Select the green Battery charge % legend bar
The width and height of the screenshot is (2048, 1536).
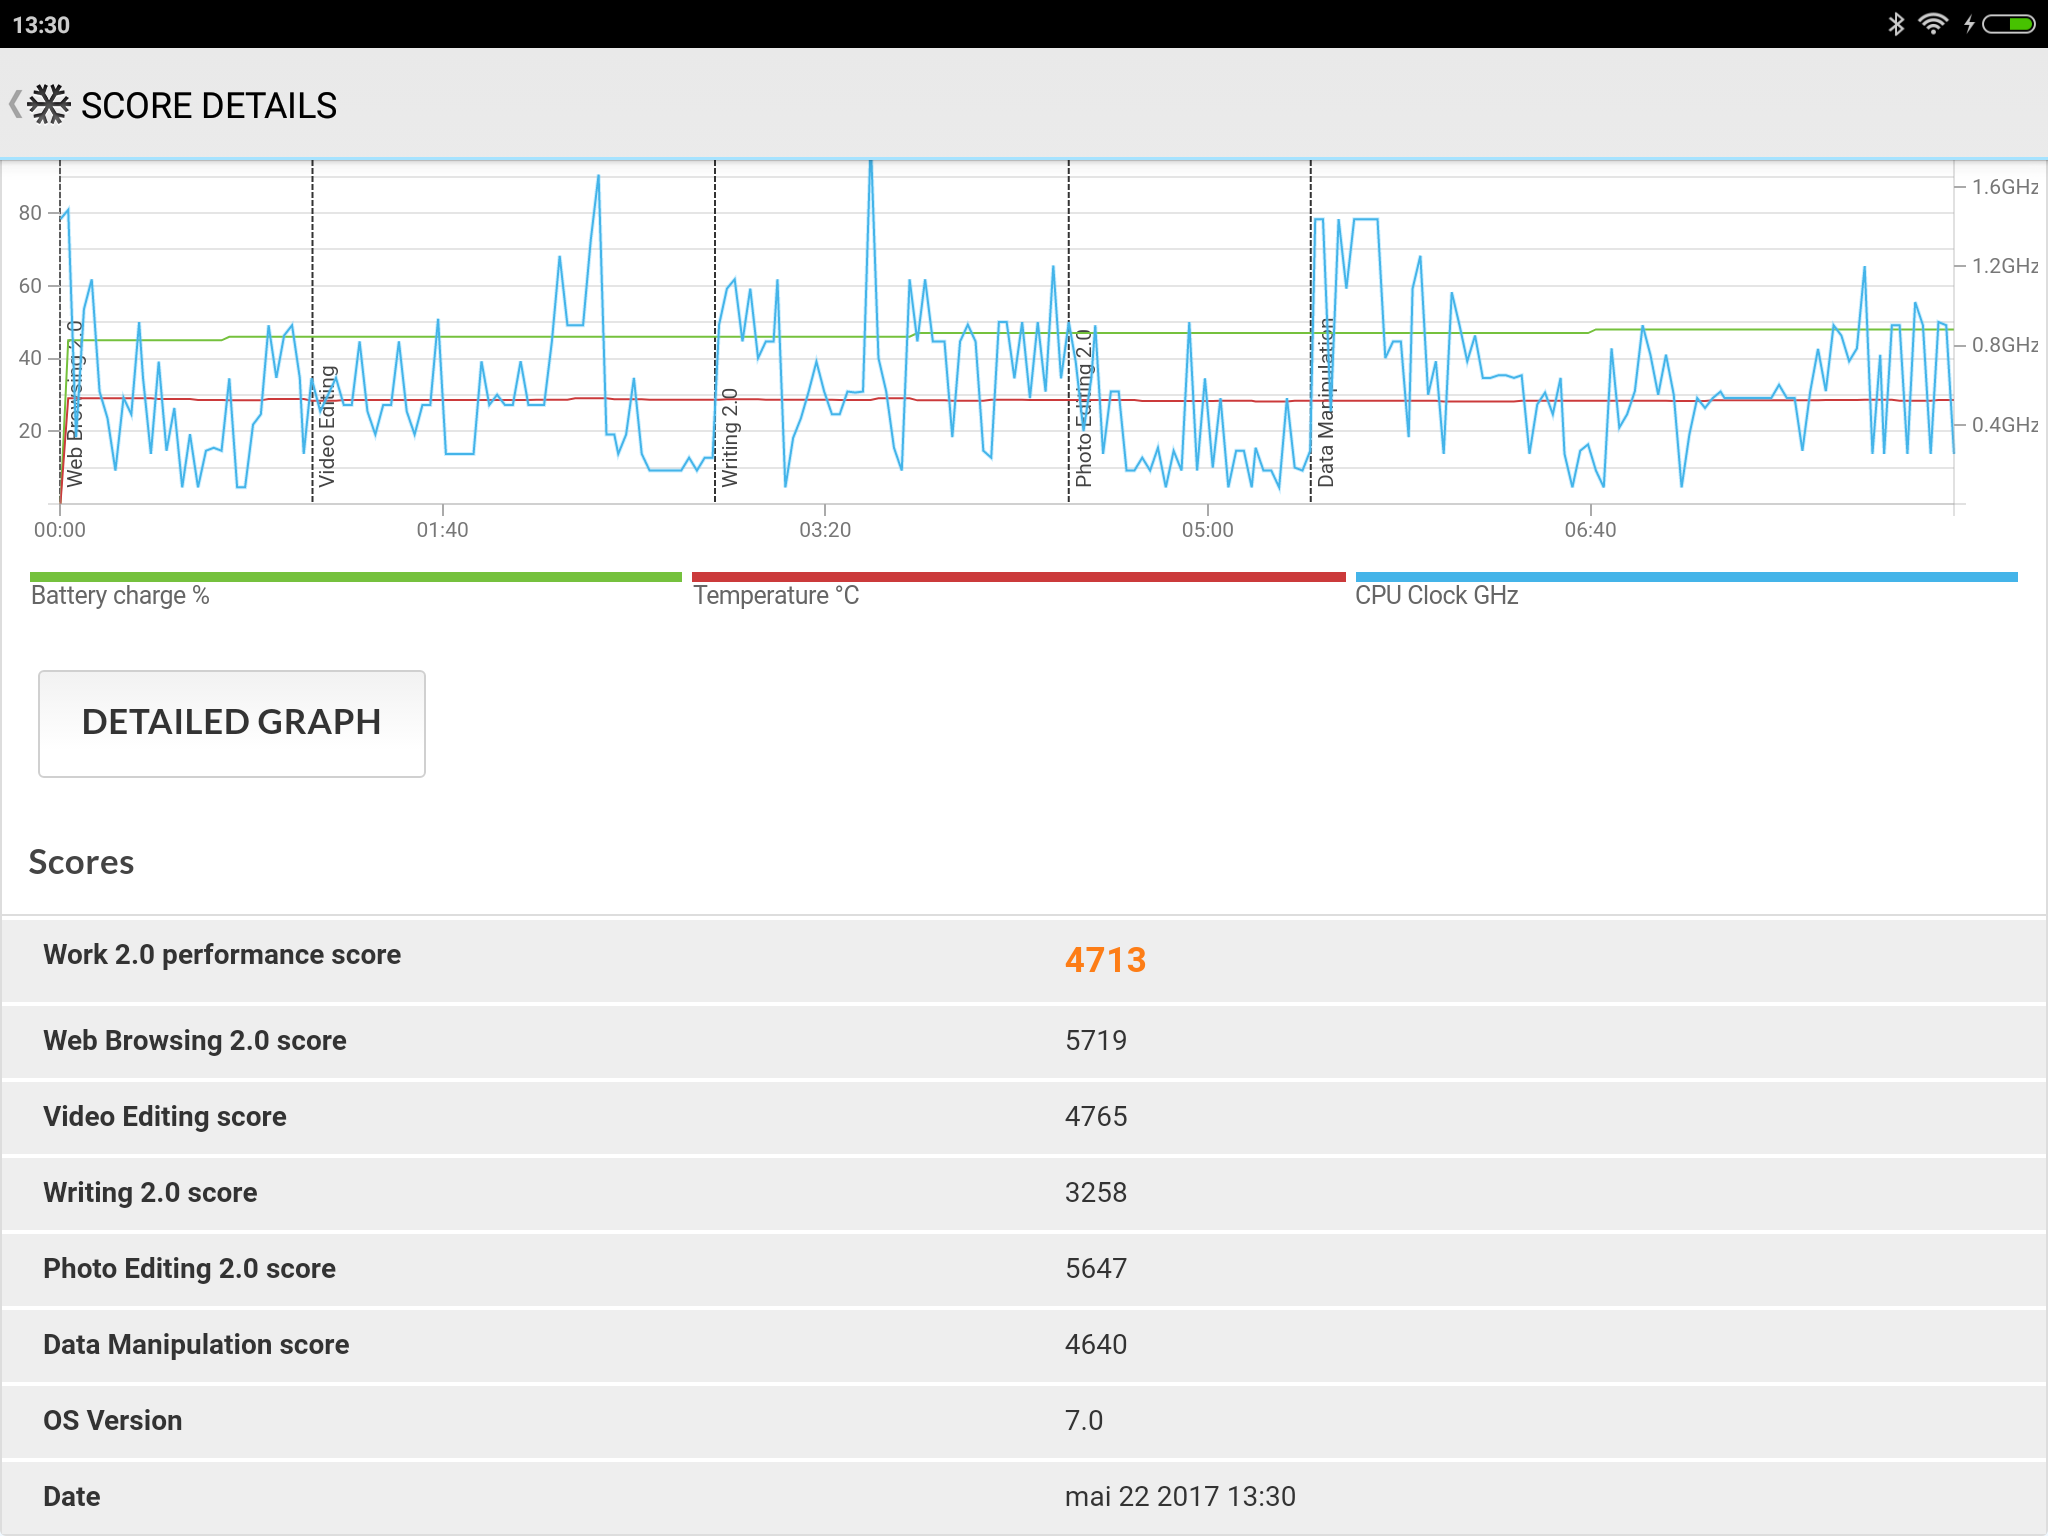click(355, 577)
